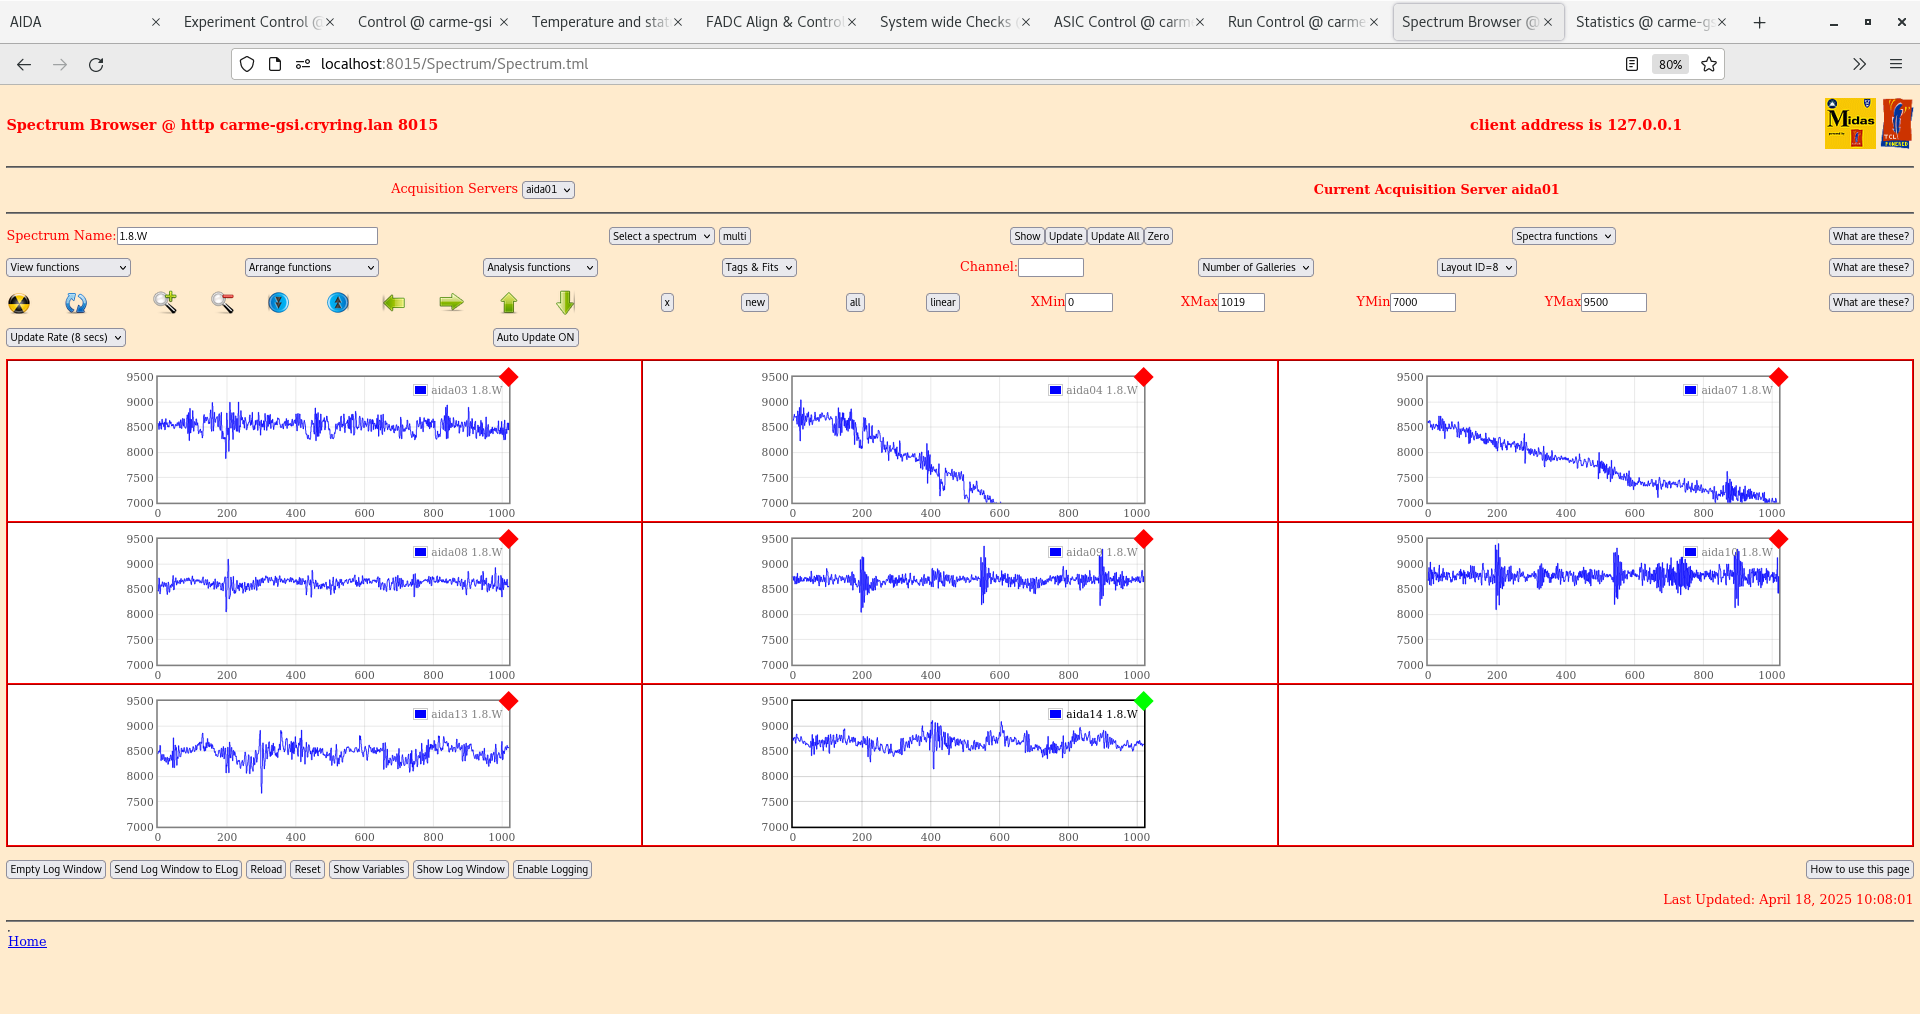Click the green up arrow icon

[x=509, y=302]
